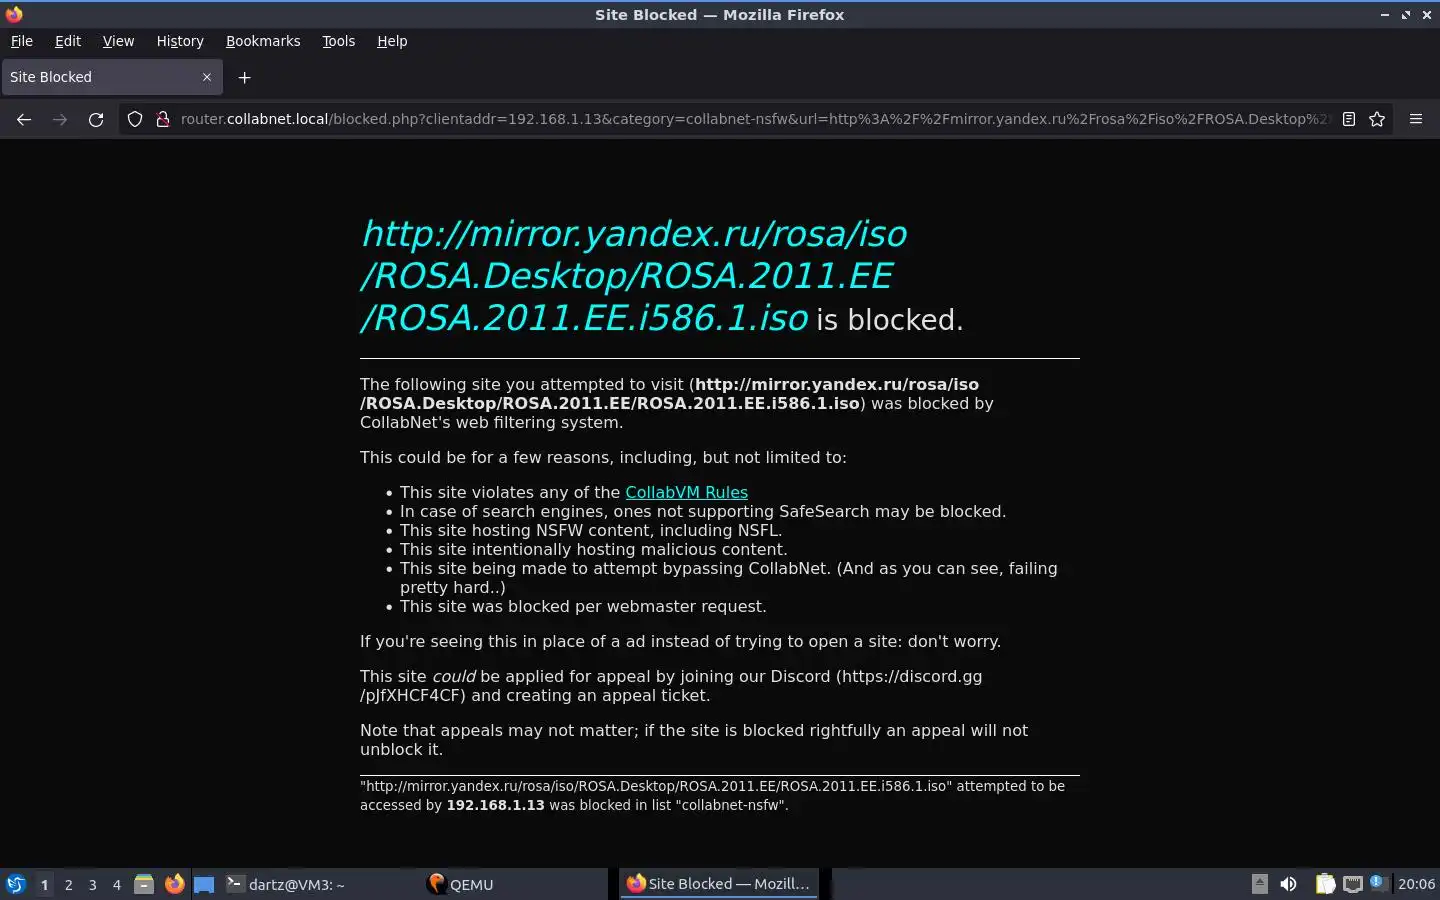Switch to workspace 1
Viewport: 1440px width, 900px height.
pos(44,884)
